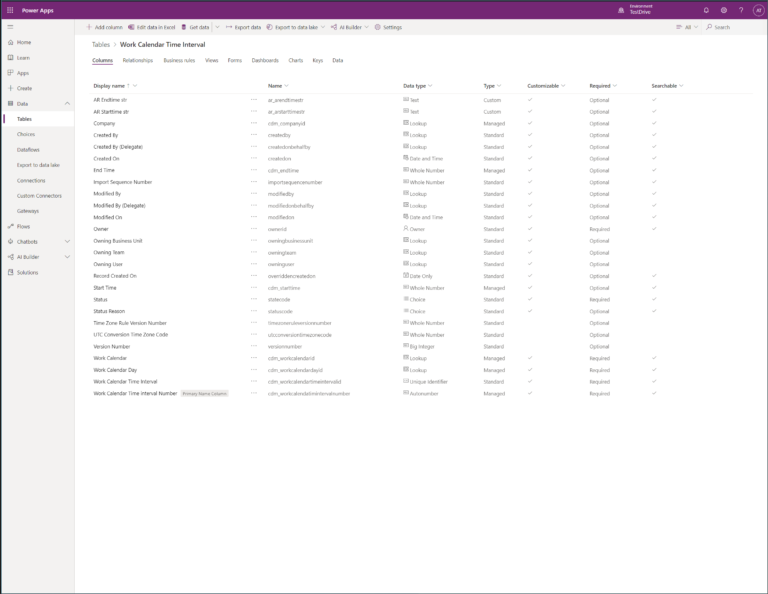The width and height of the screenshot is (768, 594).
Task: Open more options for Version Number row
Action: [x=254, y=347]
